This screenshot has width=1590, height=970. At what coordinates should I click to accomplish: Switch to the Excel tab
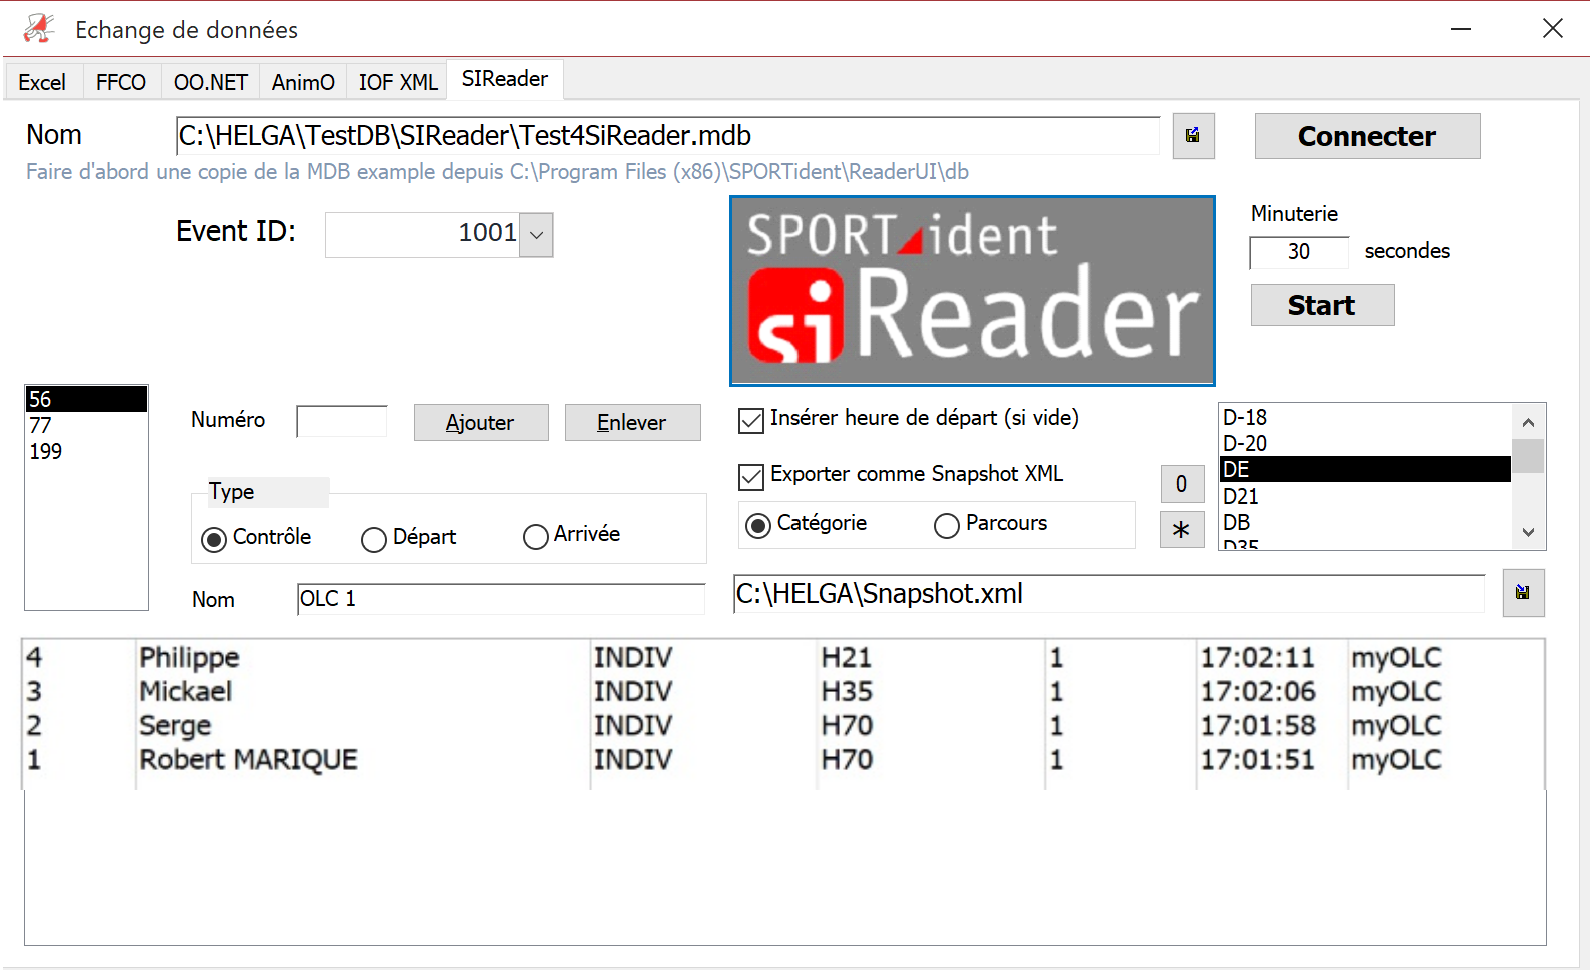point(42,82)
